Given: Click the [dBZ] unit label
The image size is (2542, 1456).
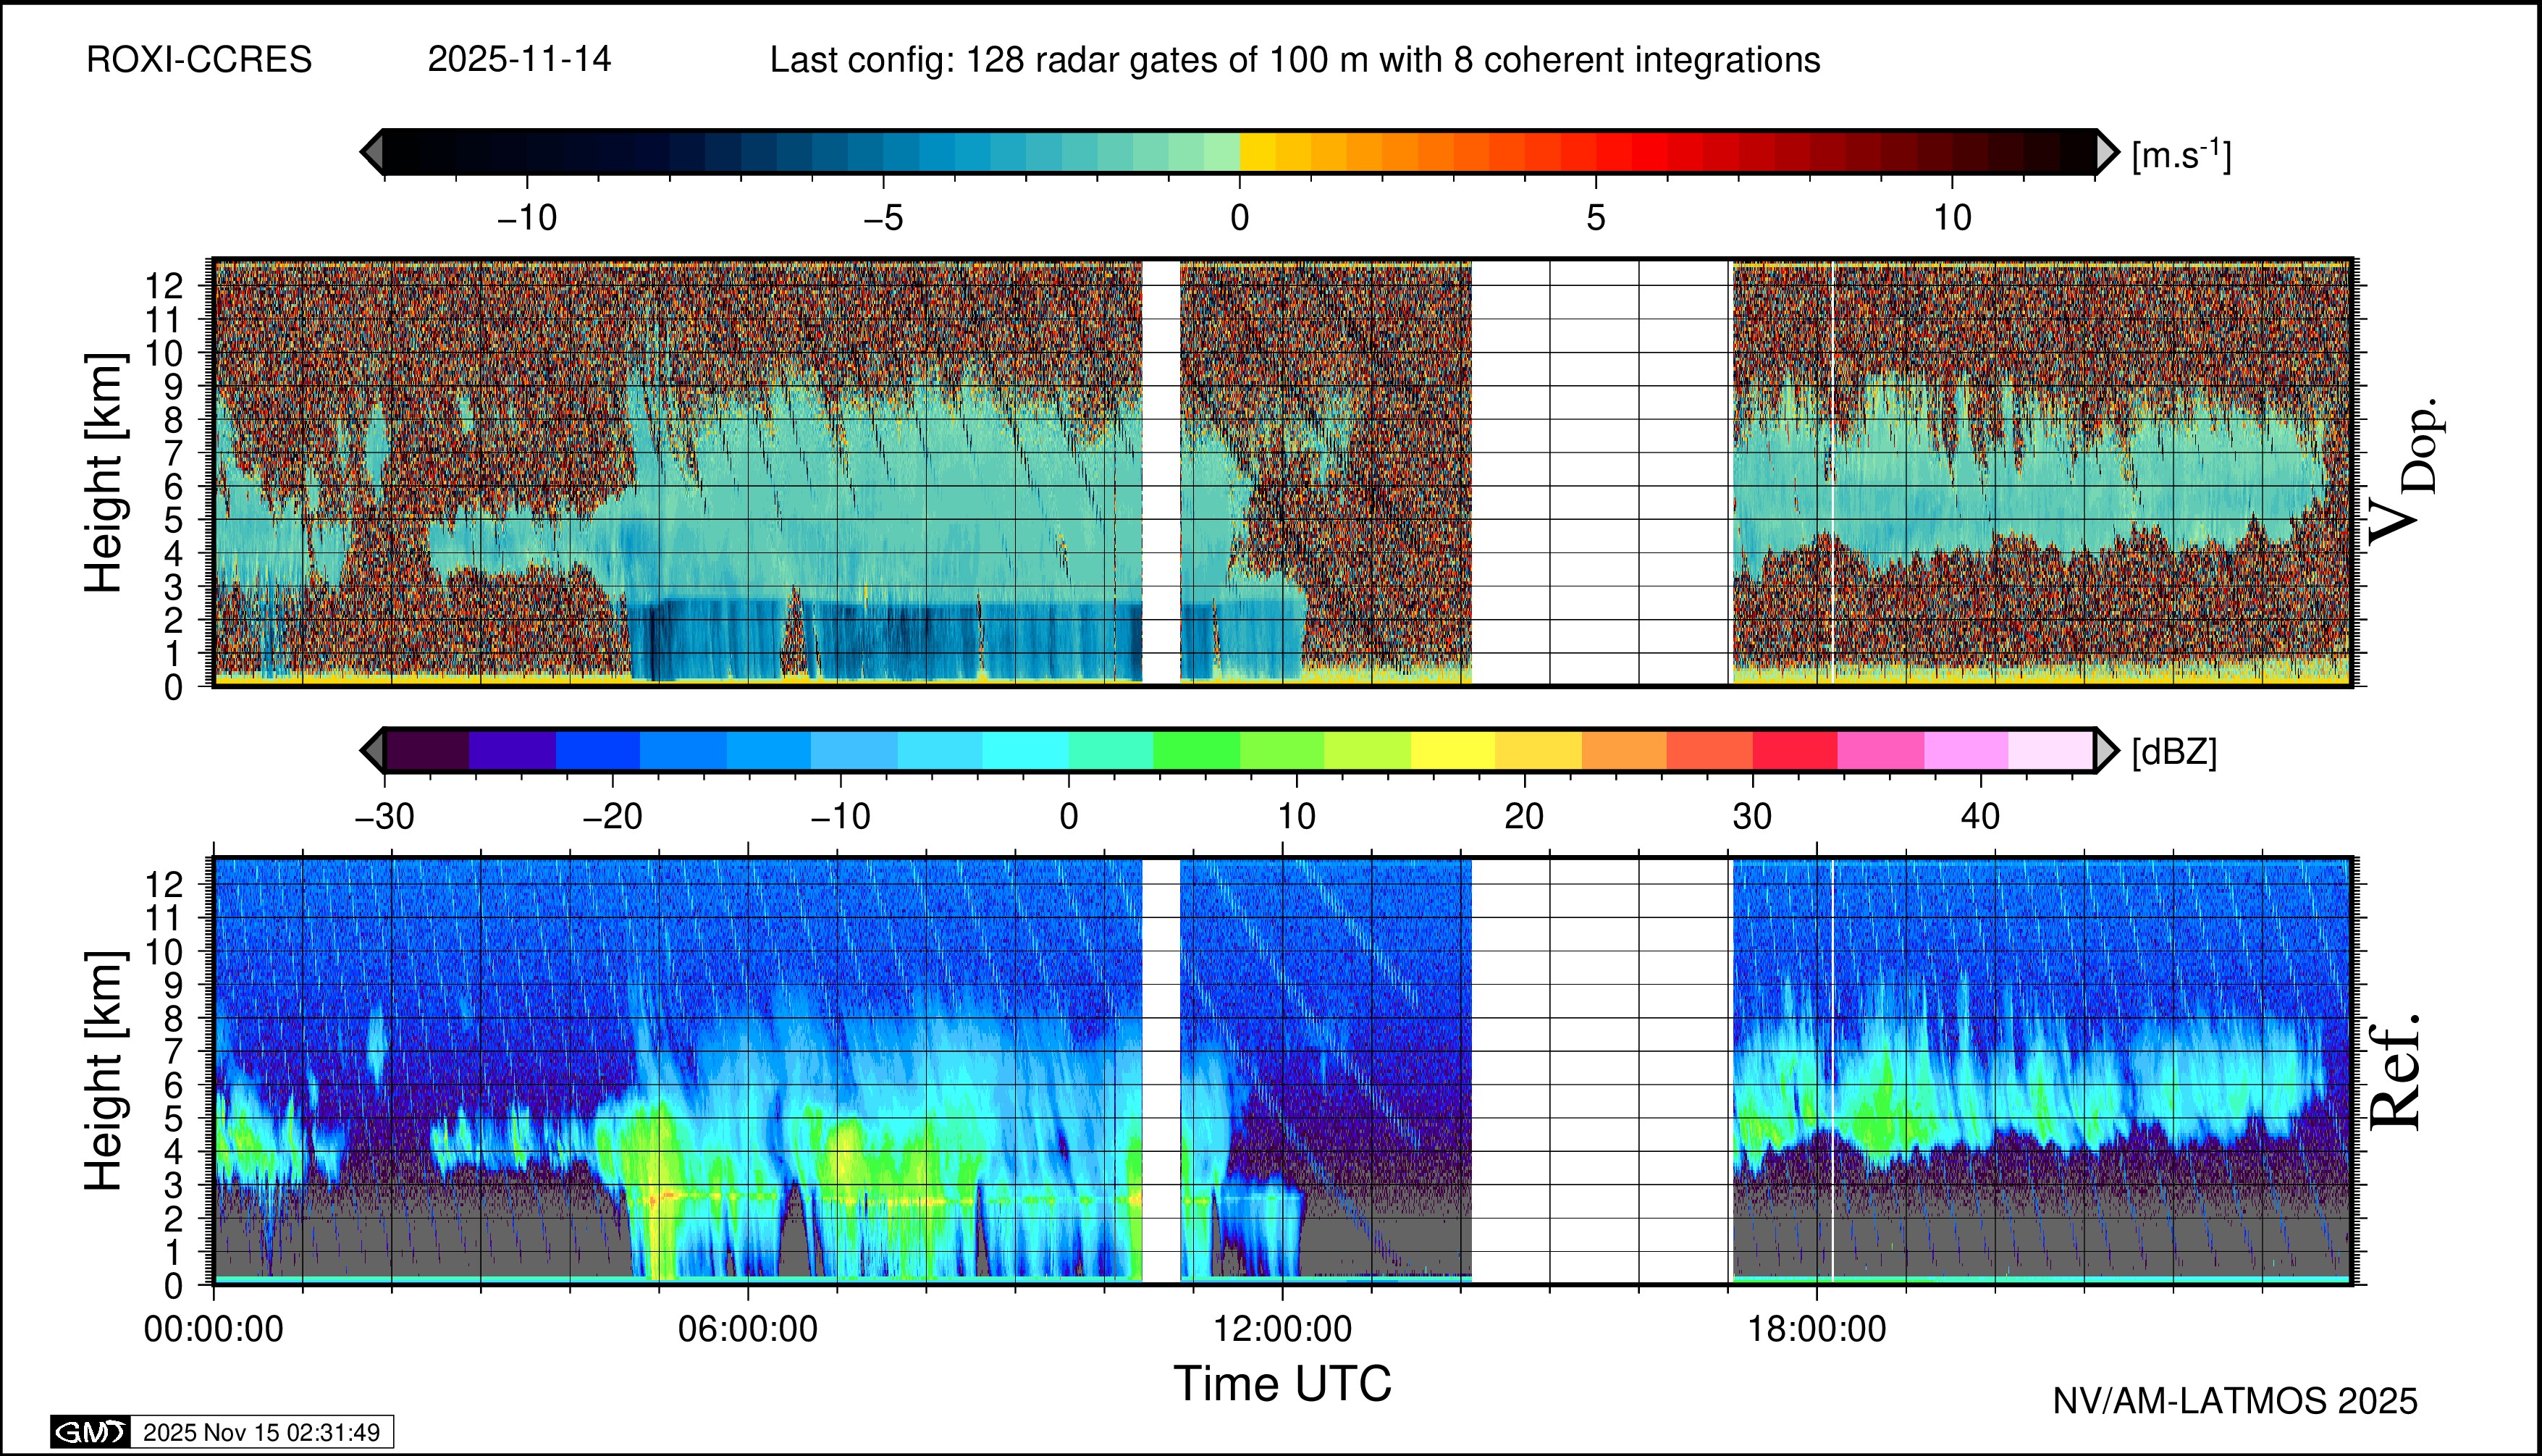Looking at the screenshot, I should [2174, 752].
